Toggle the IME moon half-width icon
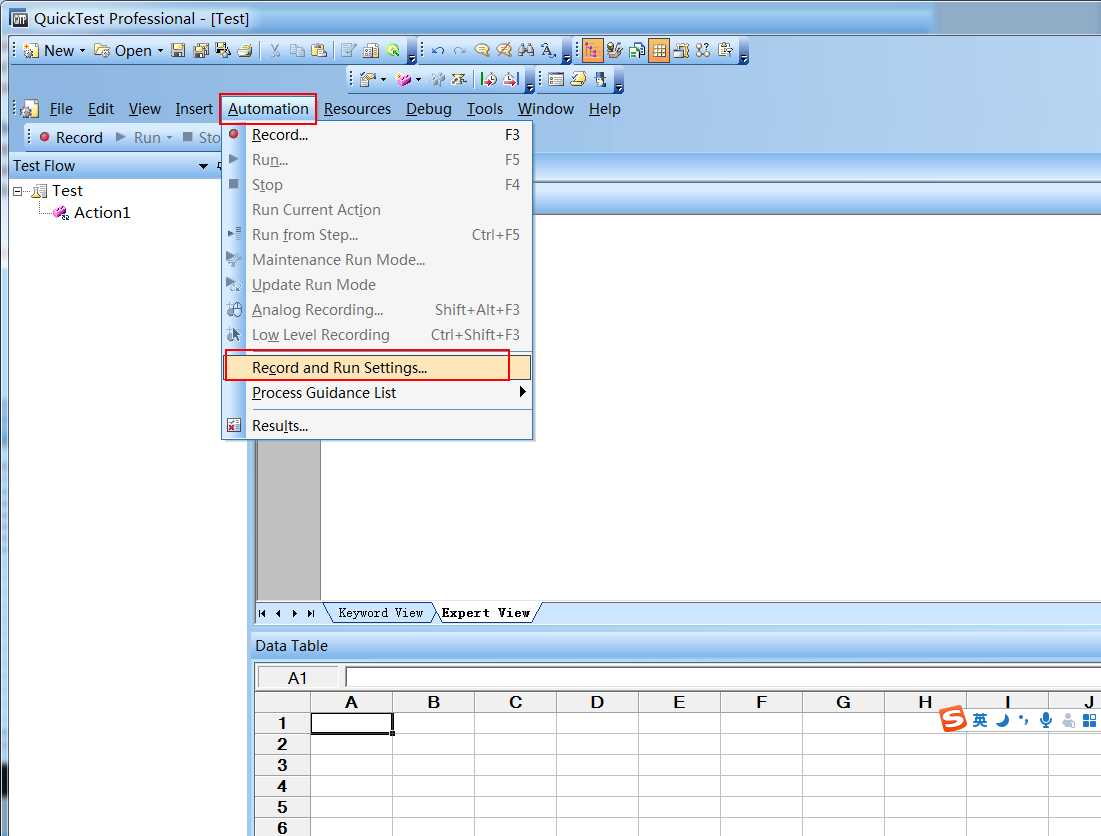 tap(1003, 720)
